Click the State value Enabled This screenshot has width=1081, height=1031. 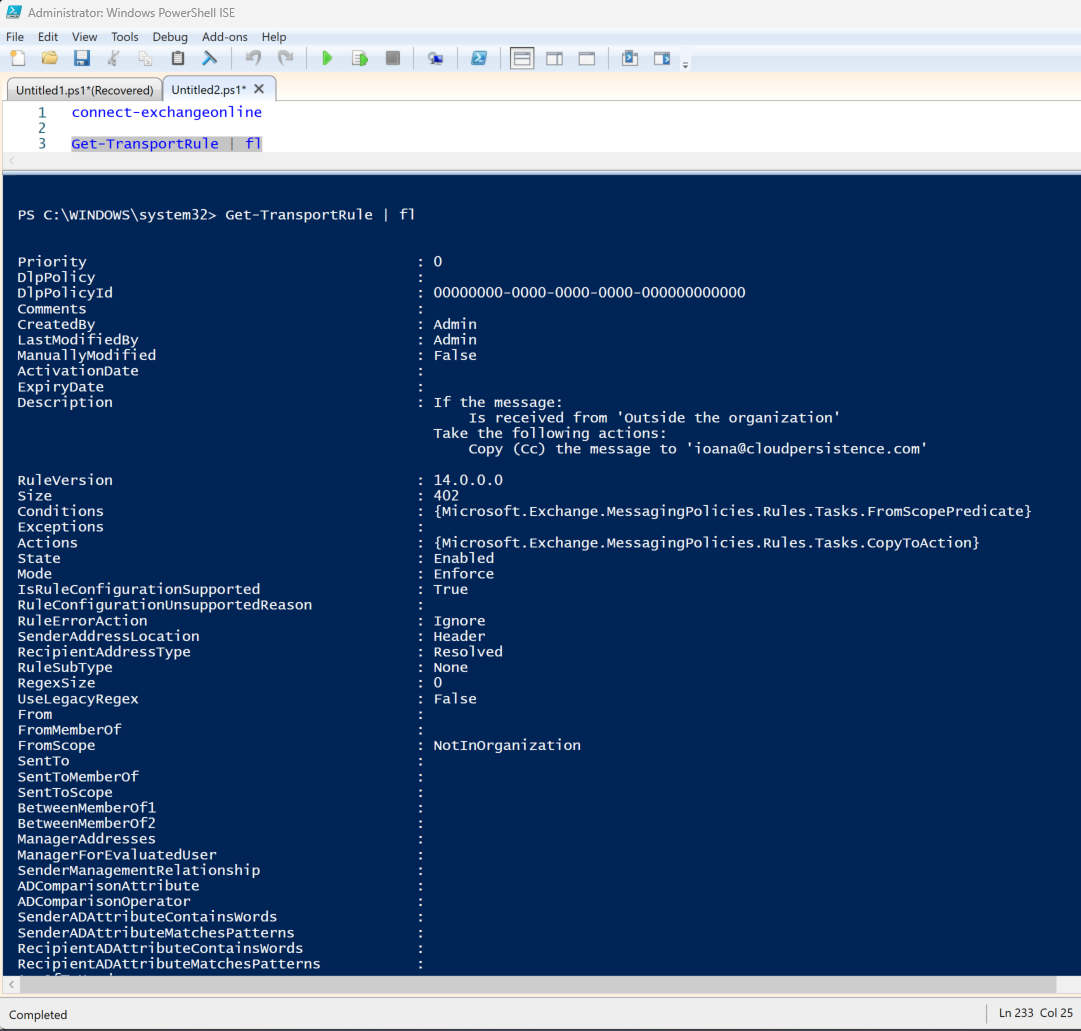tap(464, 558)
